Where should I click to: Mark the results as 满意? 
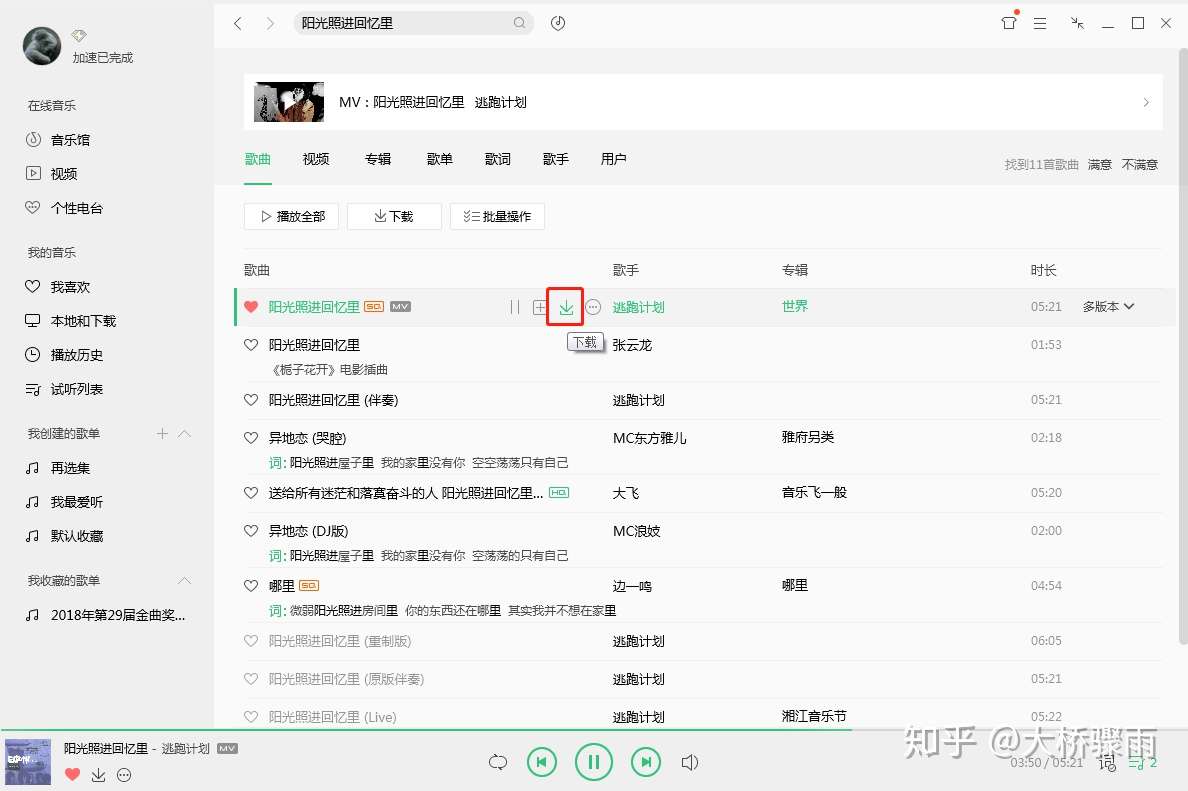pos(1099,164)
